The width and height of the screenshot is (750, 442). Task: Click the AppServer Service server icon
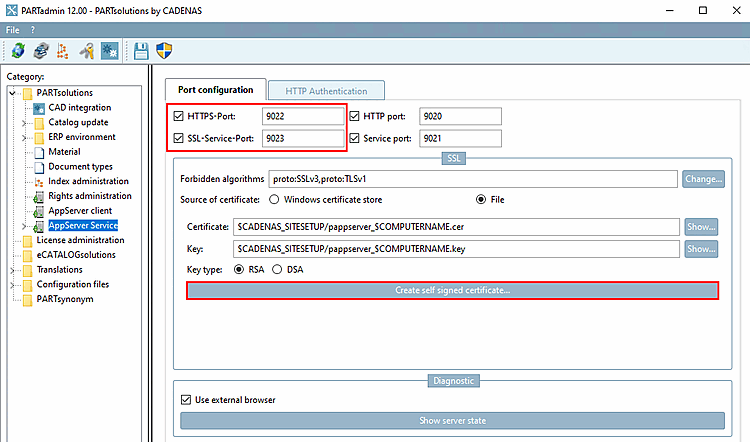click(x=39, y=226)
